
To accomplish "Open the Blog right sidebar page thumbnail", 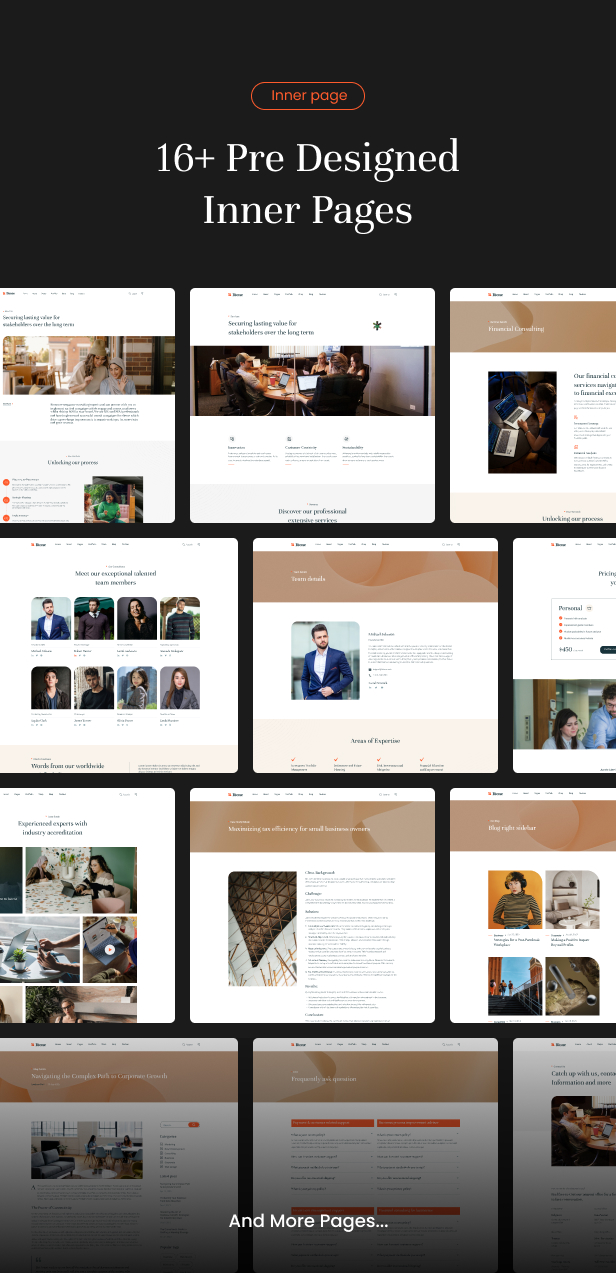I will click(x=532, y=905).
